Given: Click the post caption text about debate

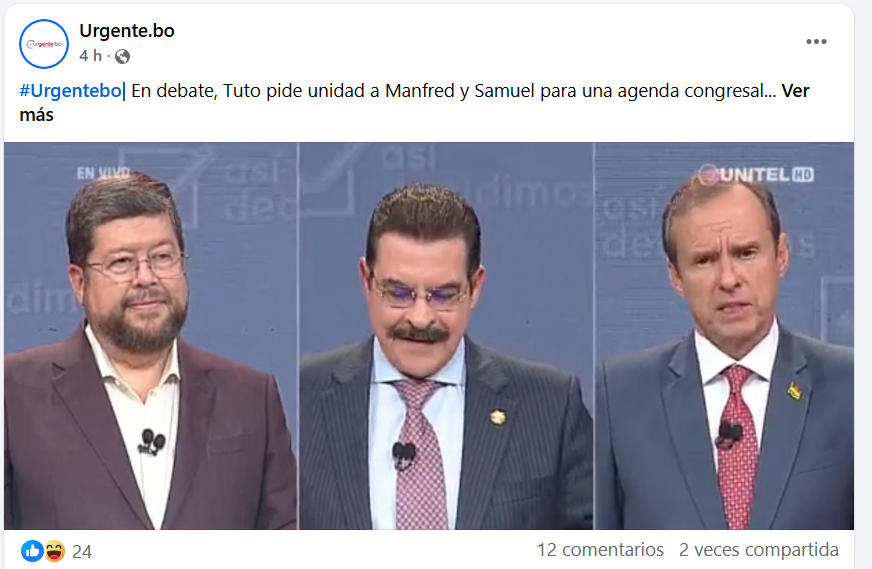Looking at the screenshot, I should click(x=453, y=91).
